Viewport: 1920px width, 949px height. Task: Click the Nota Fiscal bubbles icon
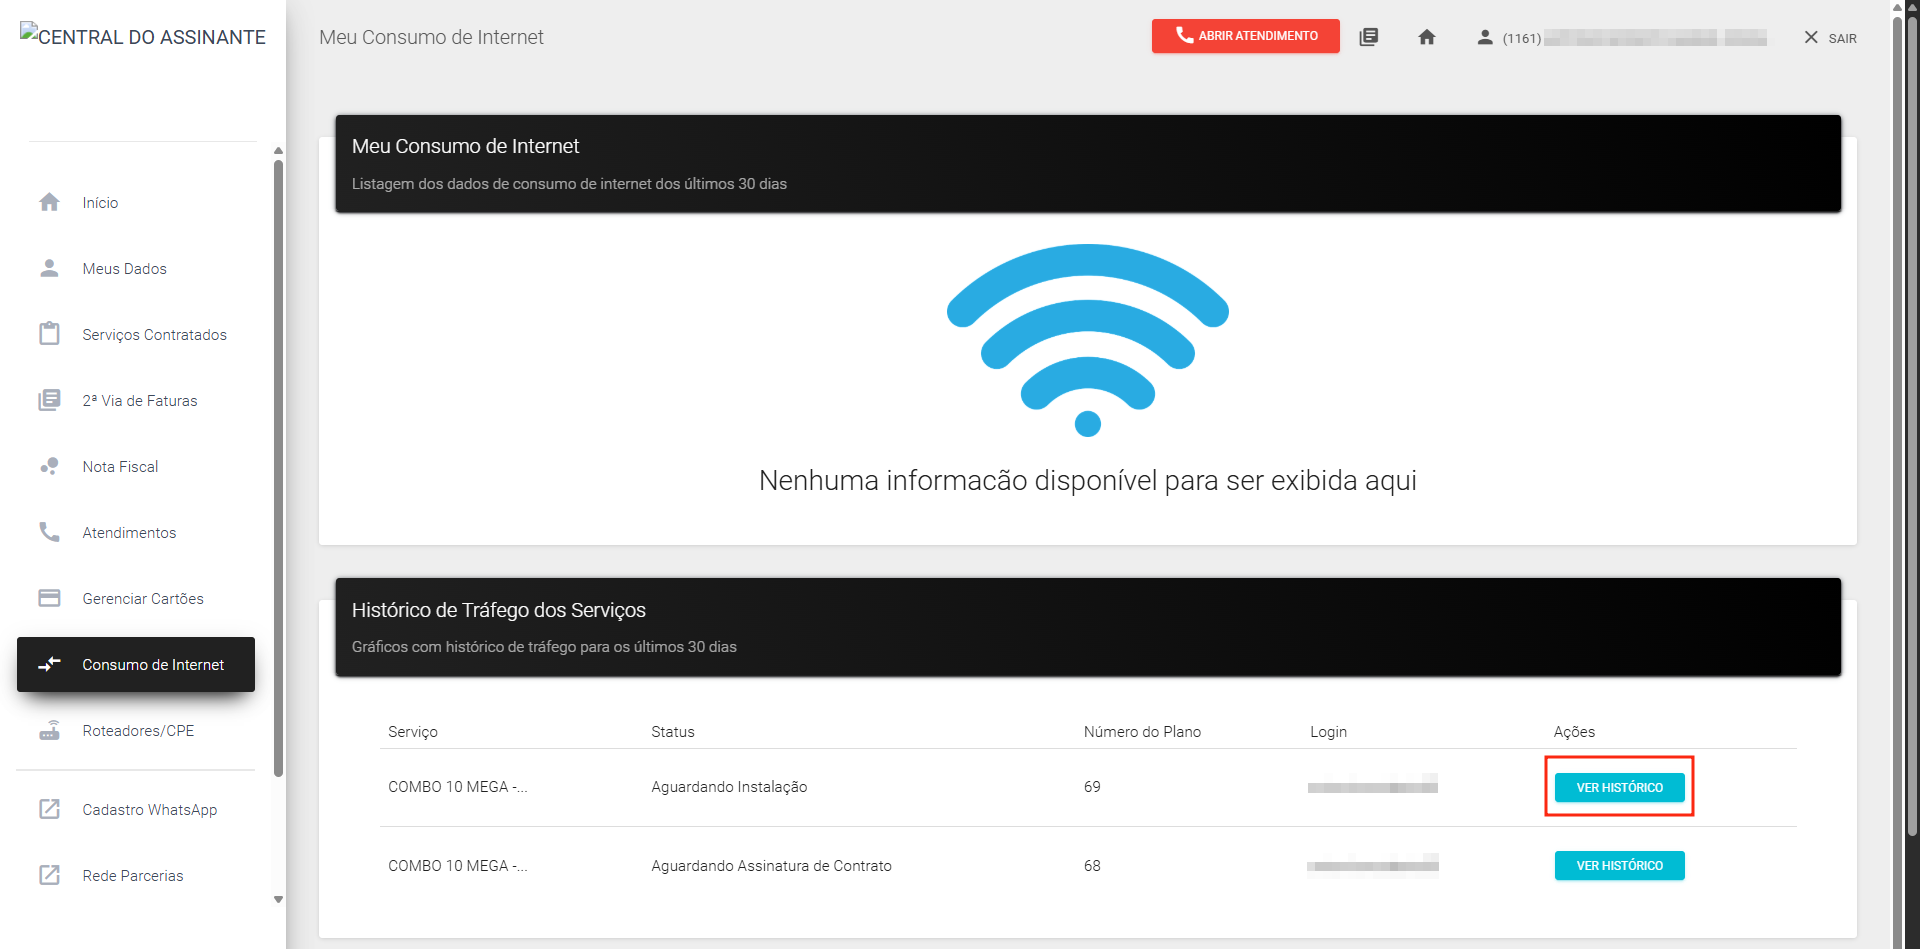49,466
